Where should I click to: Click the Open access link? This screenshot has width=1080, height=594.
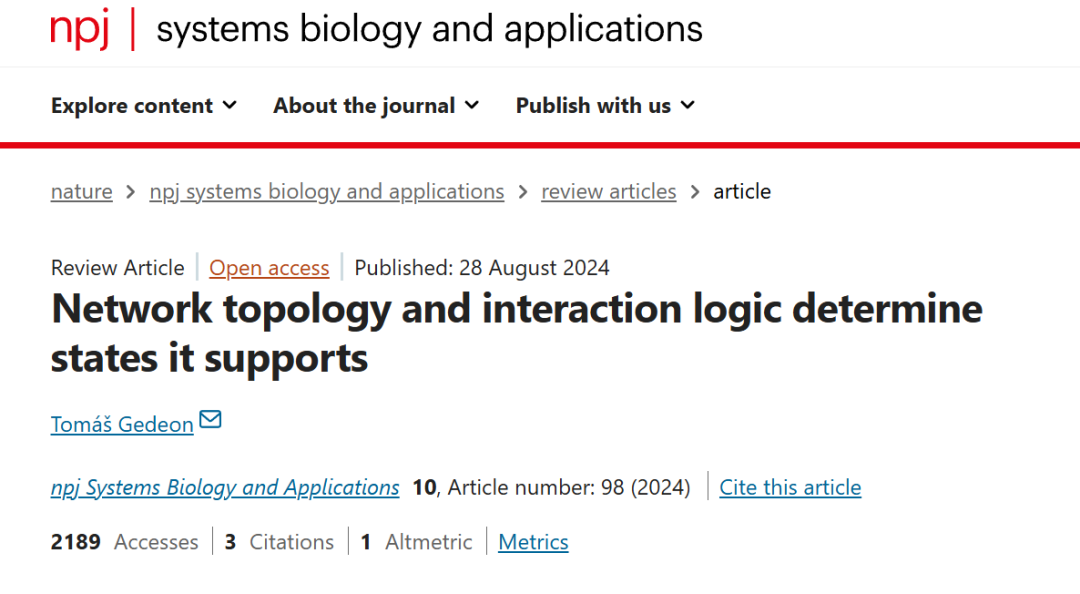click(x=269, y=268)
